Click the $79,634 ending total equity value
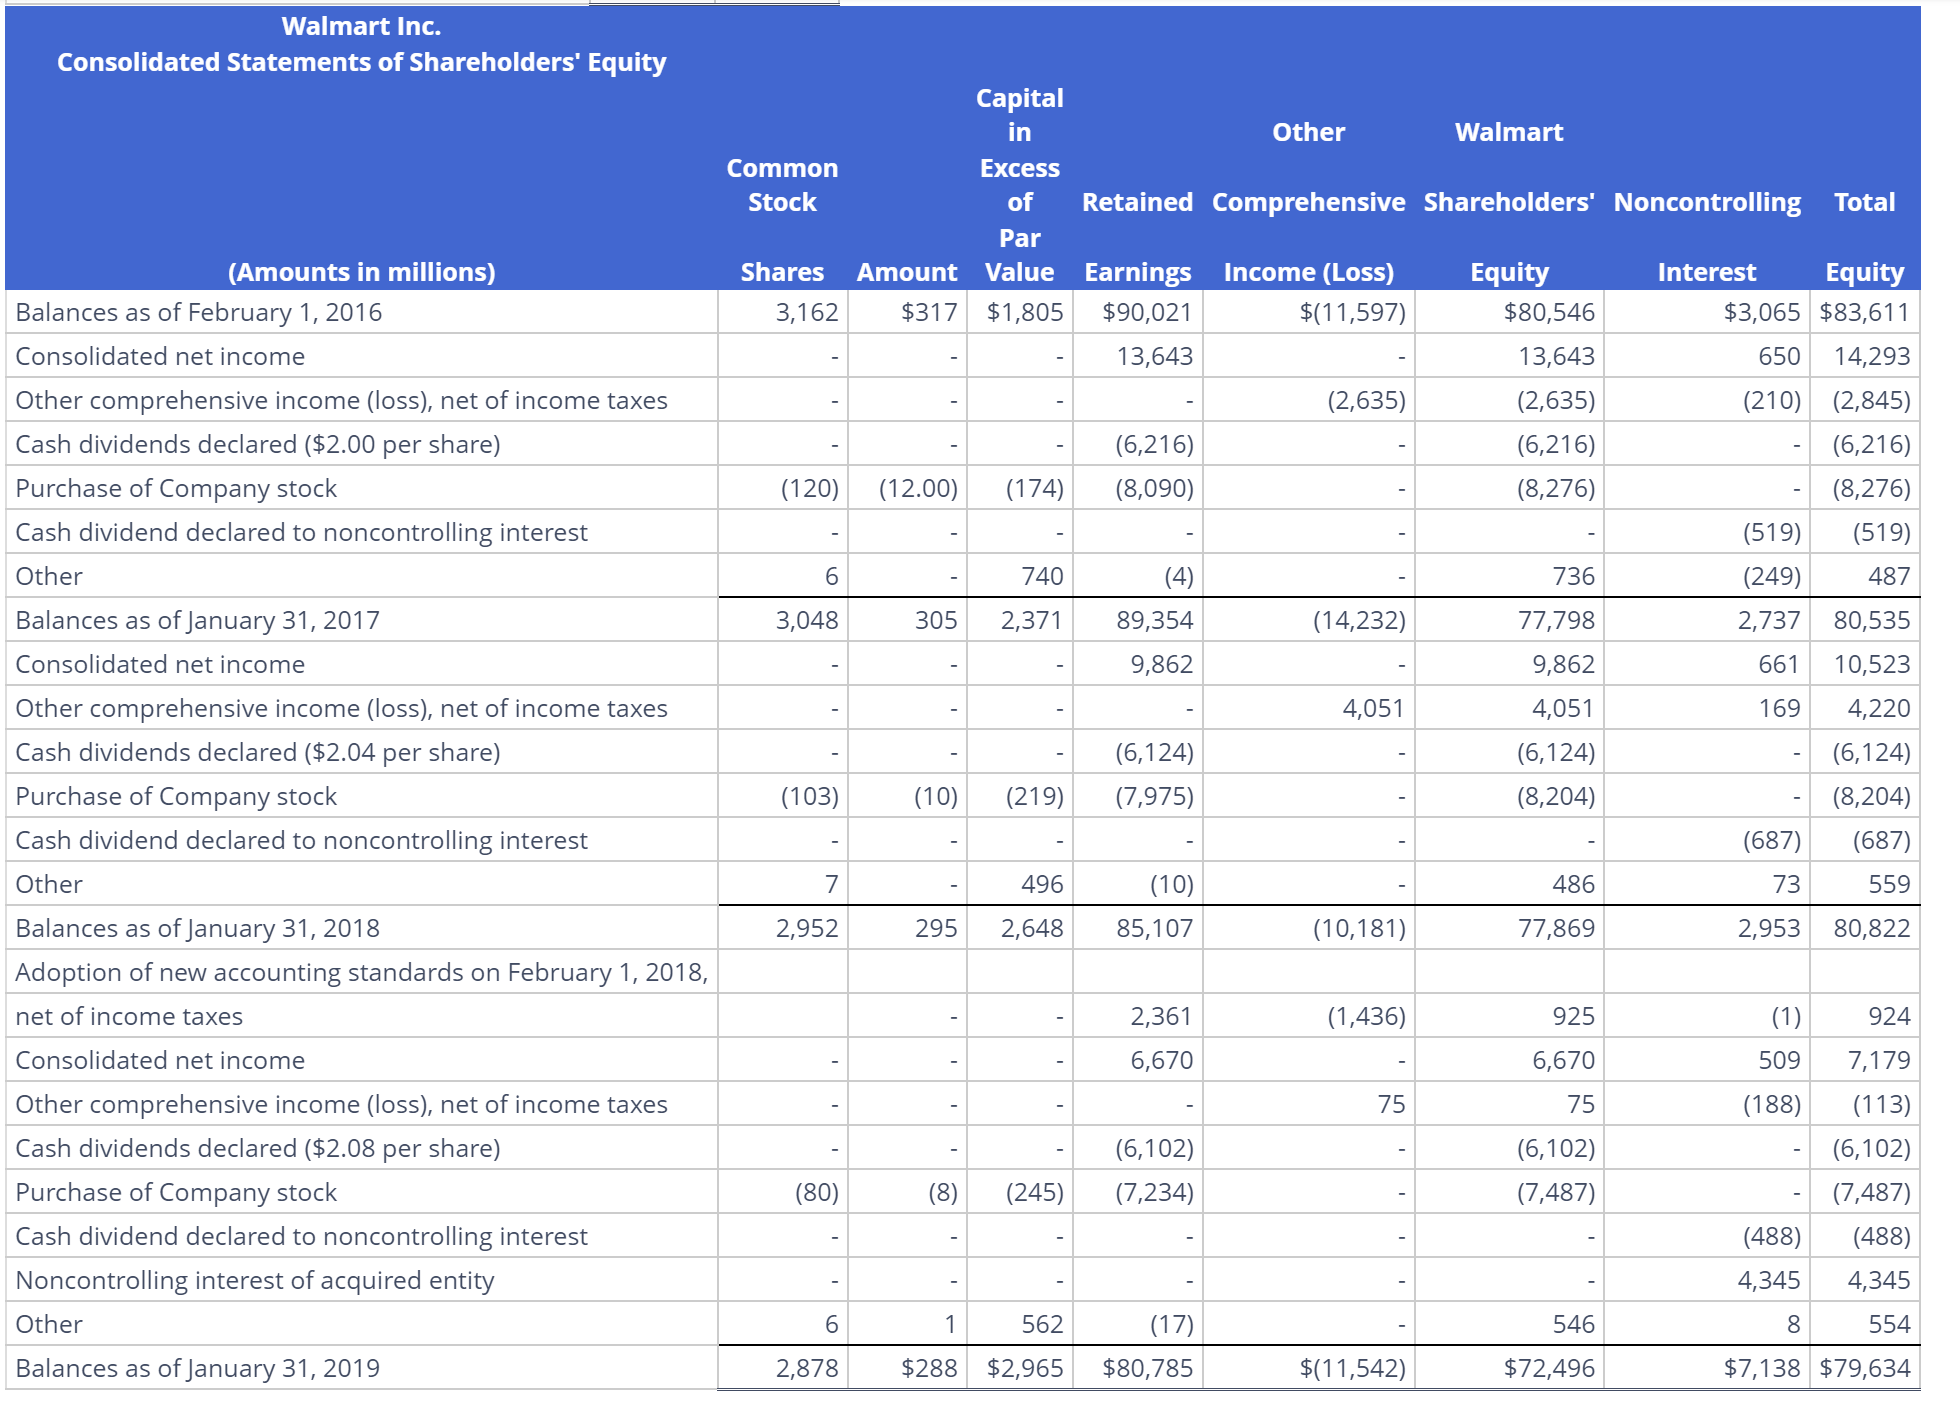1960x1402 pixels. pos(1864,1367)
